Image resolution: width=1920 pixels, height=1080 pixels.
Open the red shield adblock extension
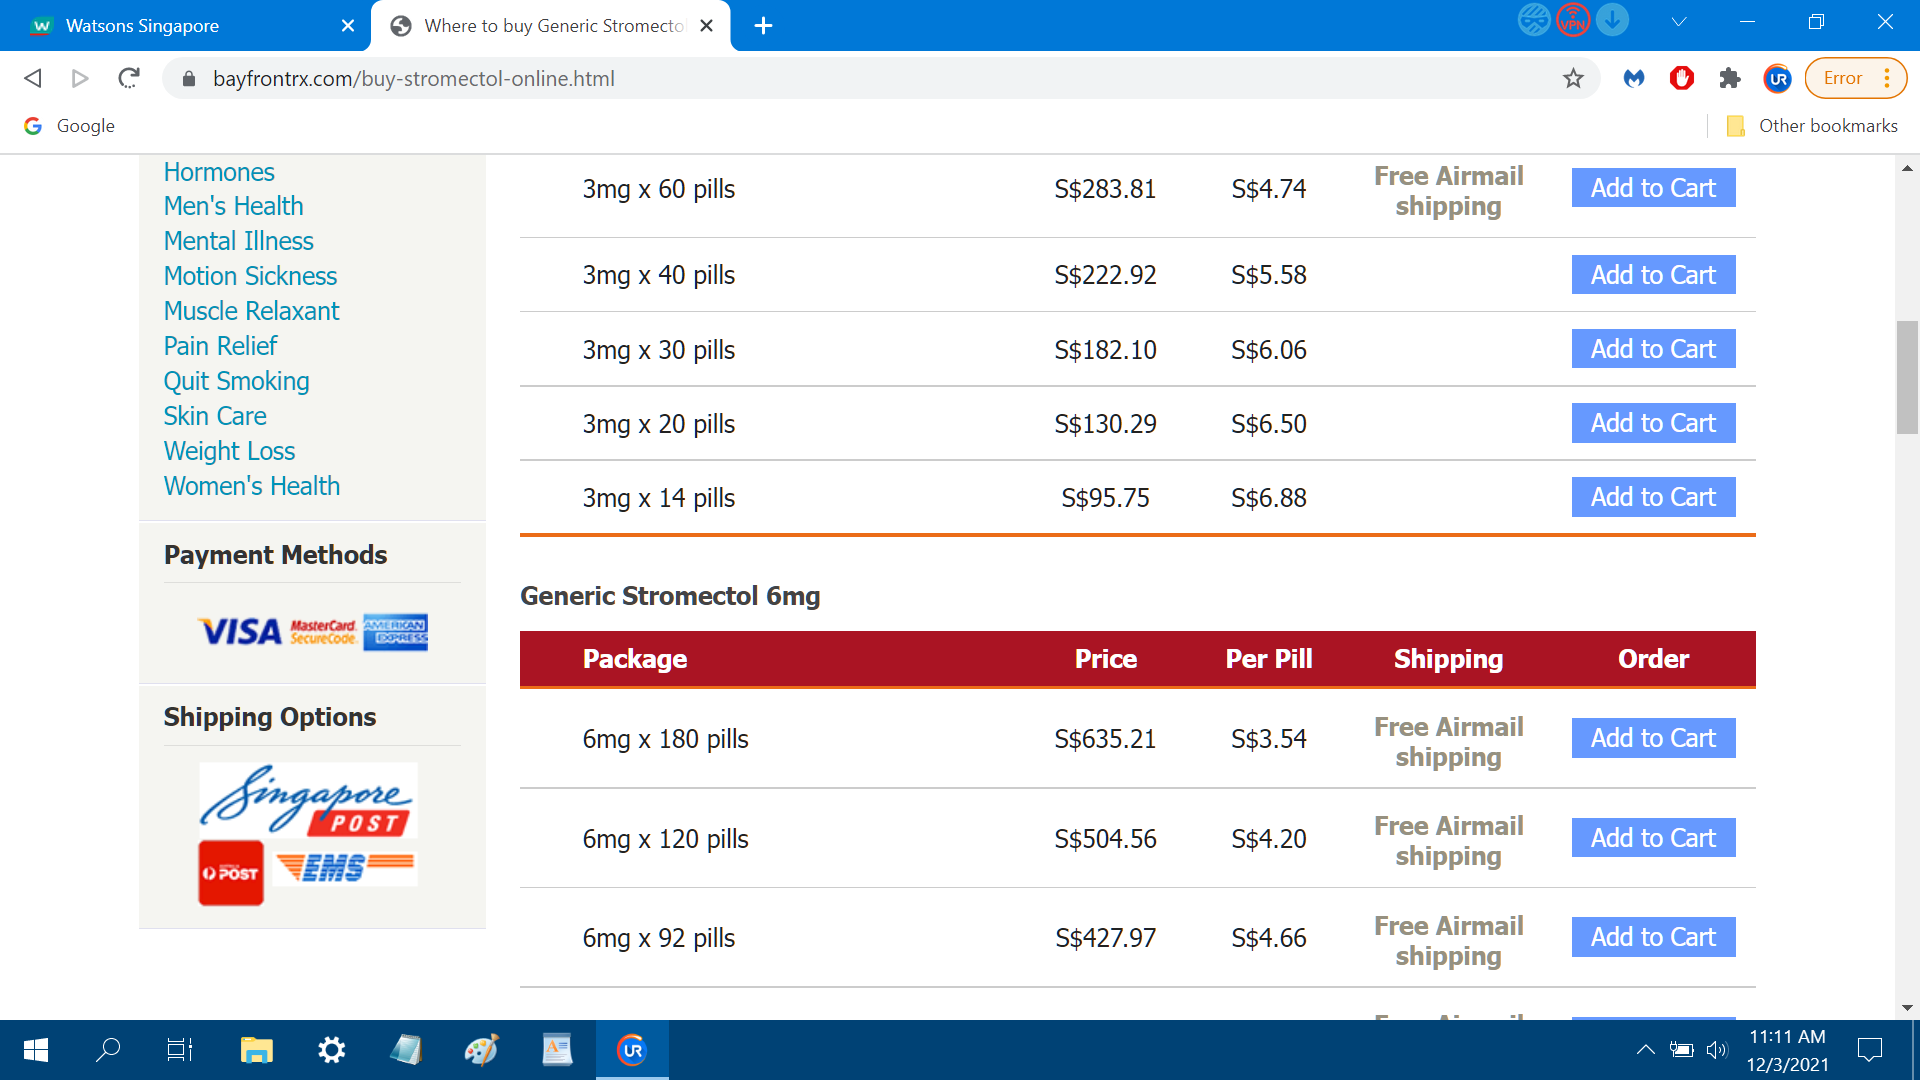[x=1682, y=78]
